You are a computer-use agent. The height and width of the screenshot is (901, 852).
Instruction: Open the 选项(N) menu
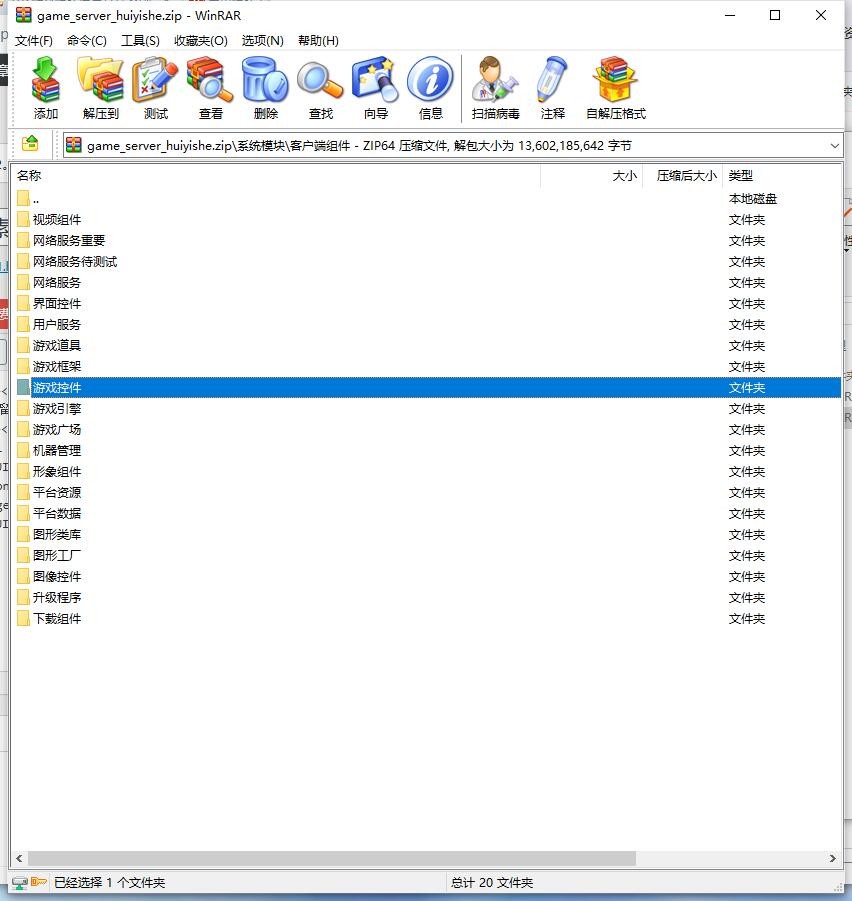coord(262,41)
